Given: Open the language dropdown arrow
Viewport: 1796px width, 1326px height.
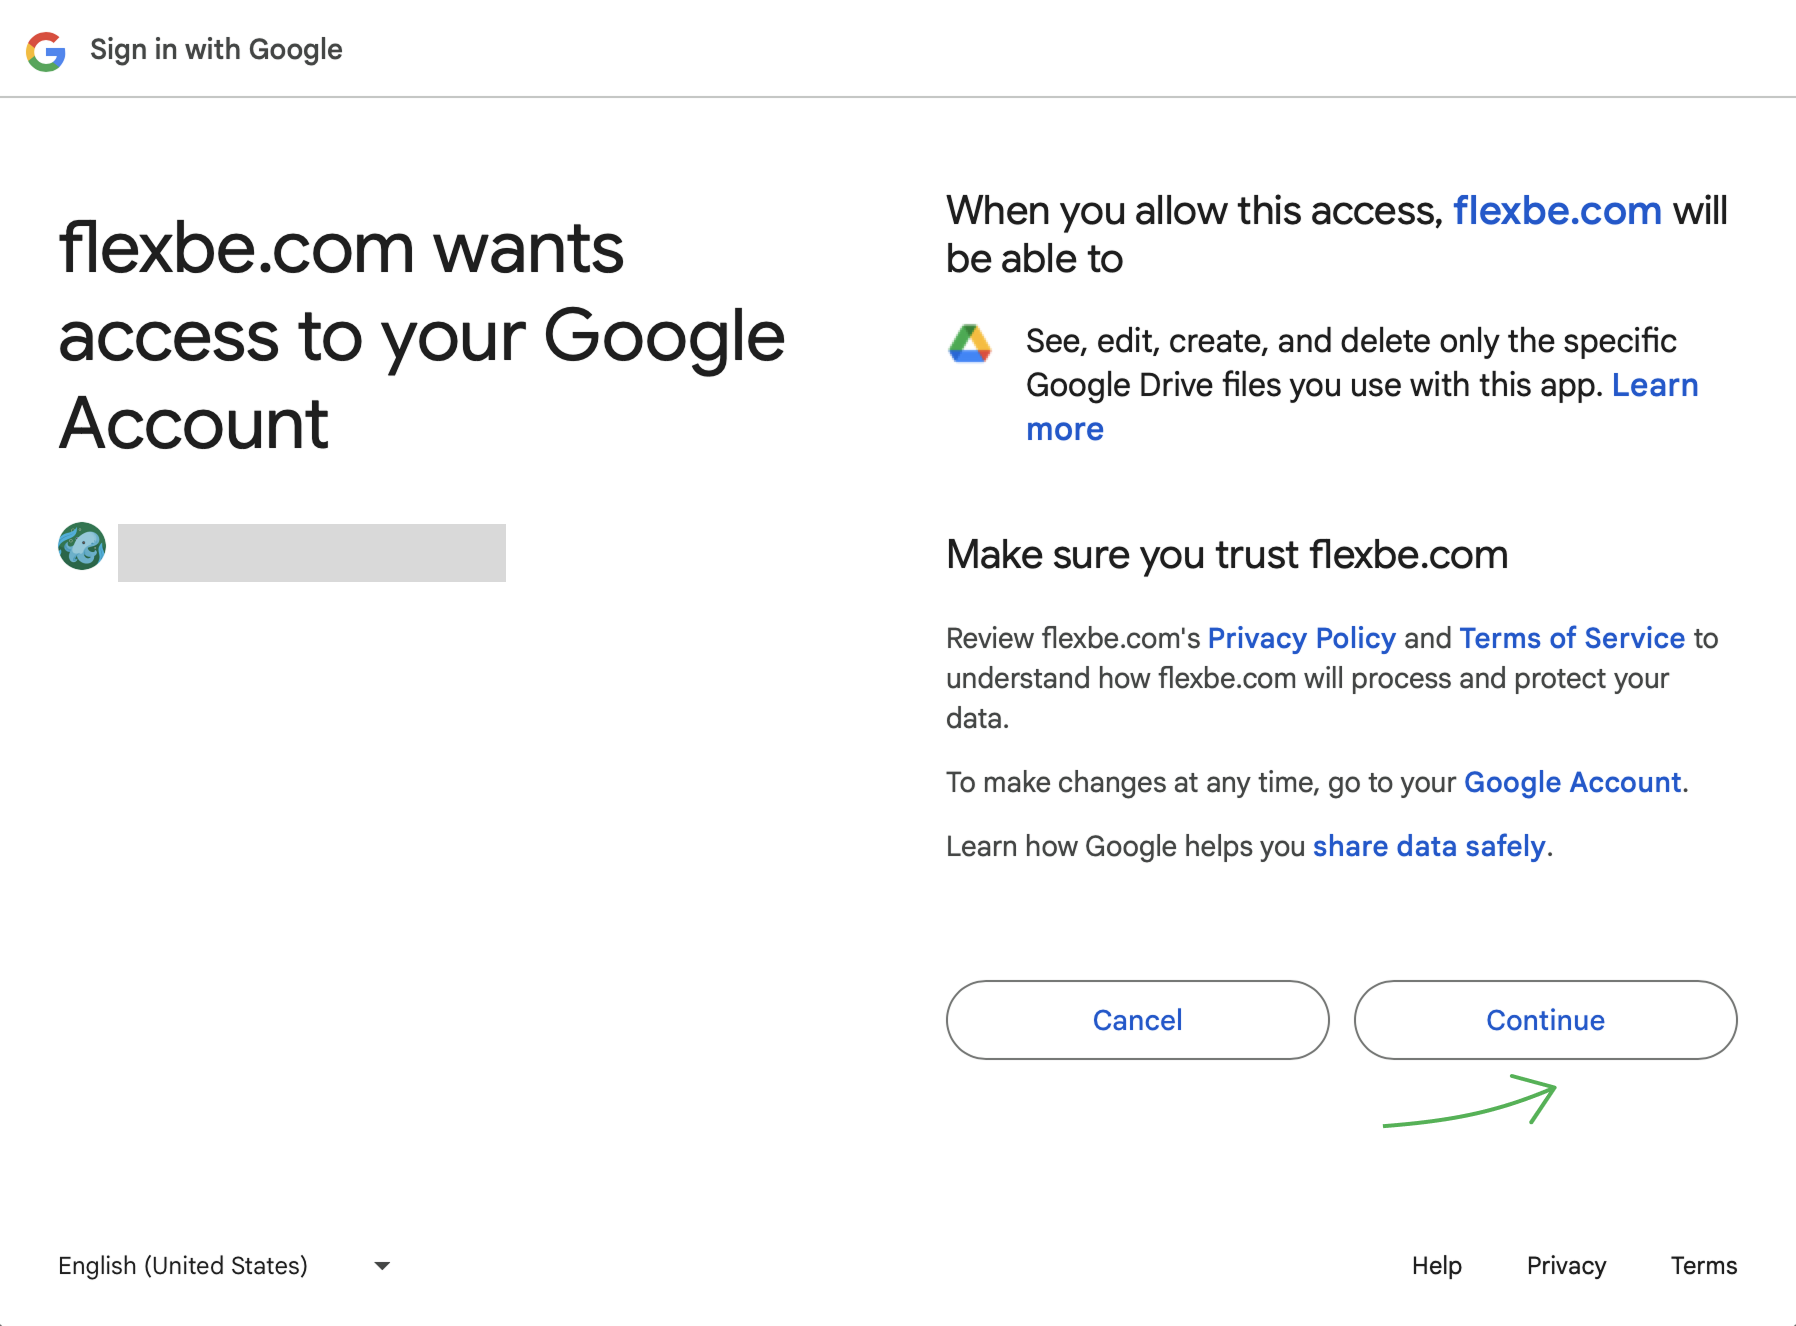Looking at the screenshot, I should tap(382, 1266).
